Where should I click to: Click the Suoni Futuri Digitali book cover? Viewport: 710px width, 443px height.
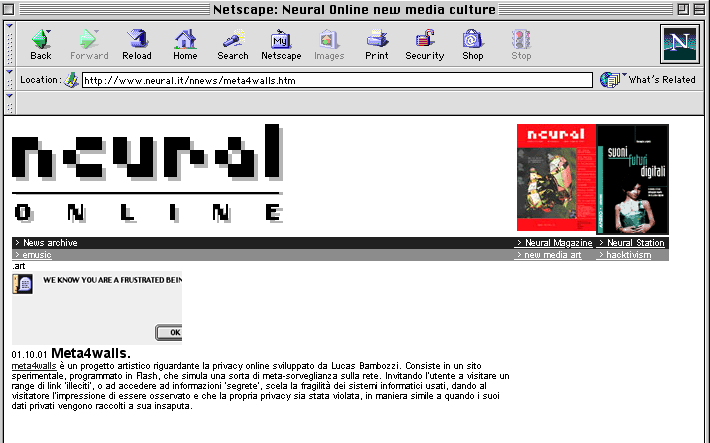[x=633, y=179]
